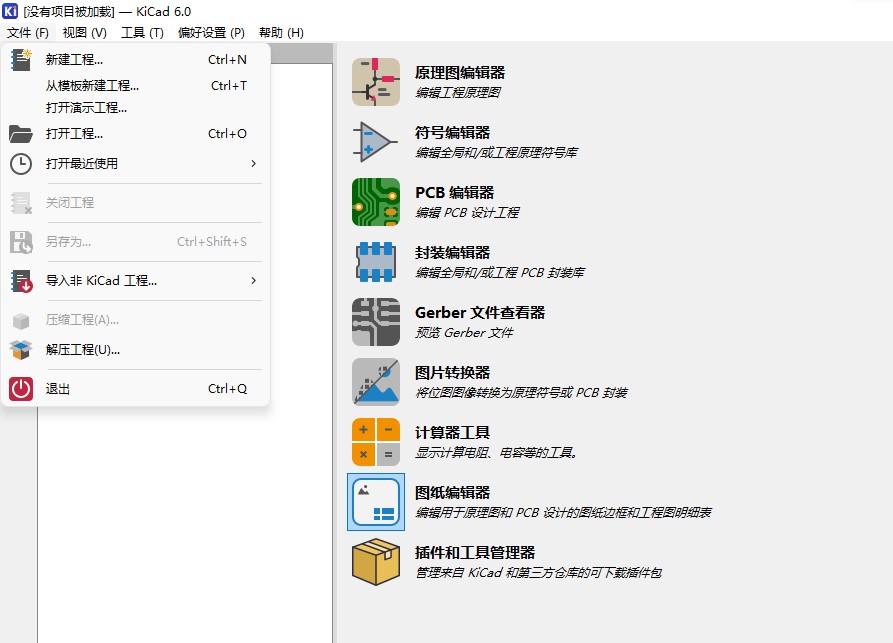Open the 文件 (F) menu

[x=27, y=32]
